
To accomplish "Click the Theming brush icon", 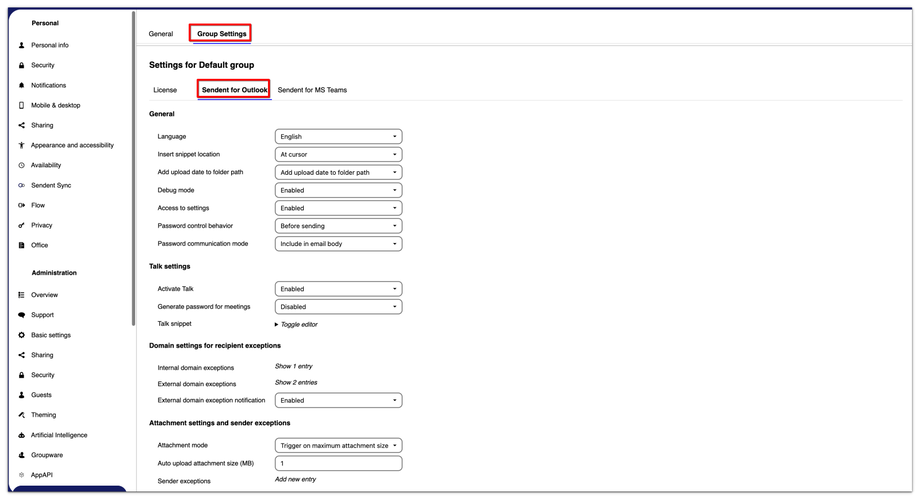I will point(22,414).
